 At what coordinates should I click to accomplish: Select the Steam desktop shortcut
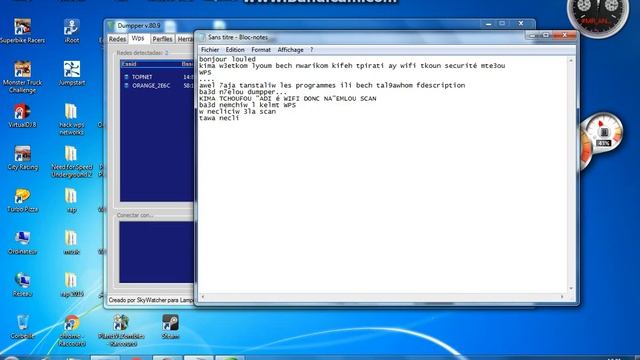(170, 327)
